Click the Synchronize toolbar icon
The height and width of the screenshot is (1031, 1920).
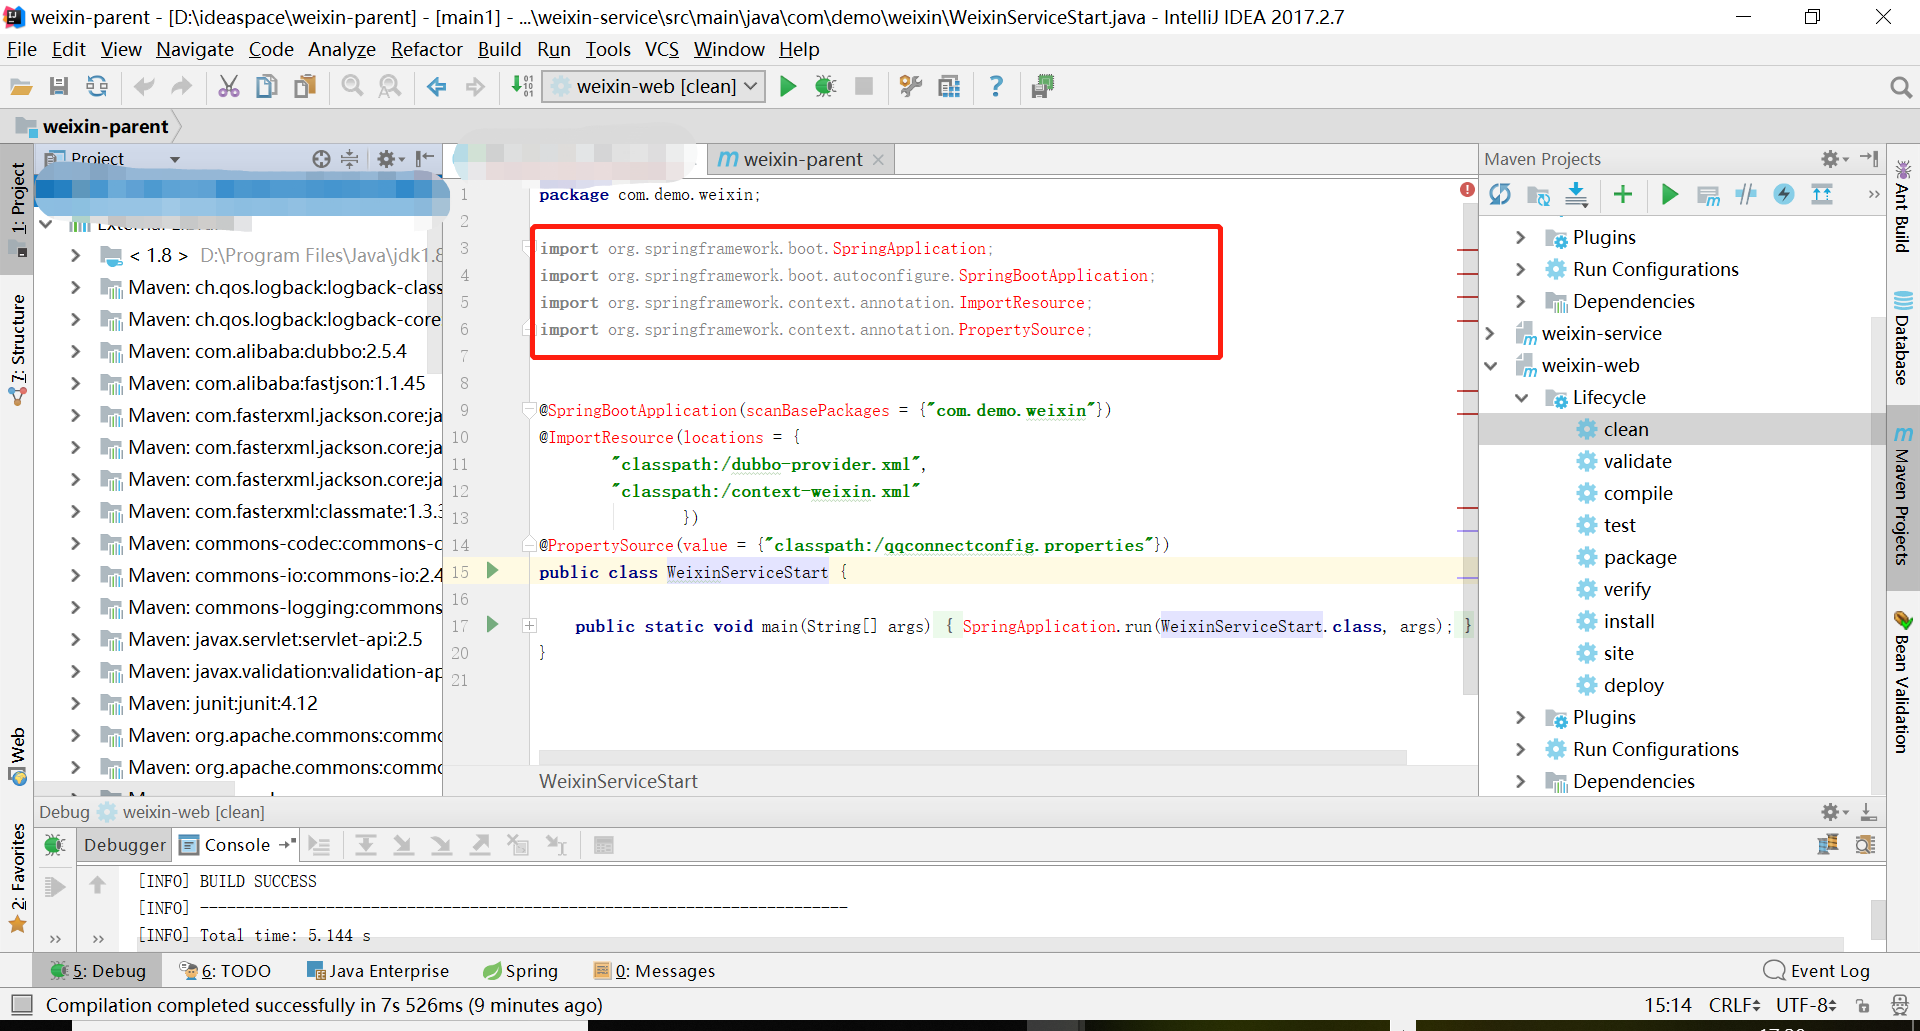click(x=97, y=87)
